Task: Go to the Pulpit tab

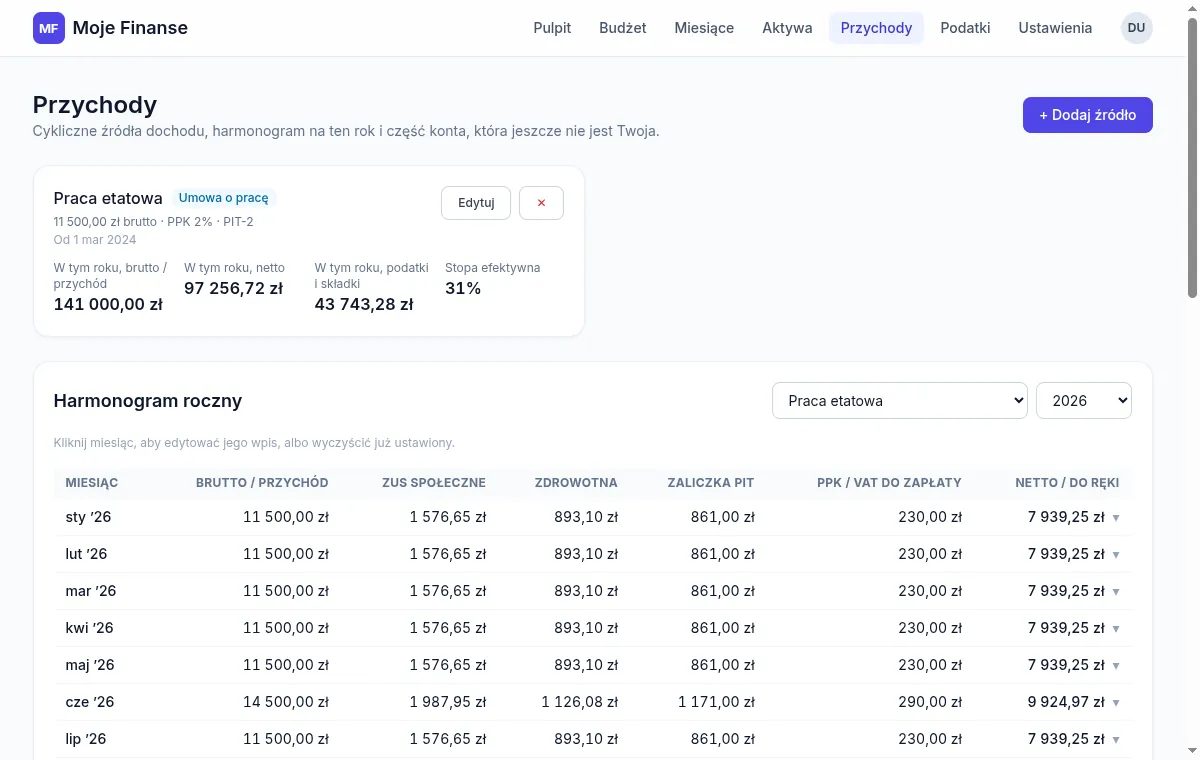Action: 552,28
